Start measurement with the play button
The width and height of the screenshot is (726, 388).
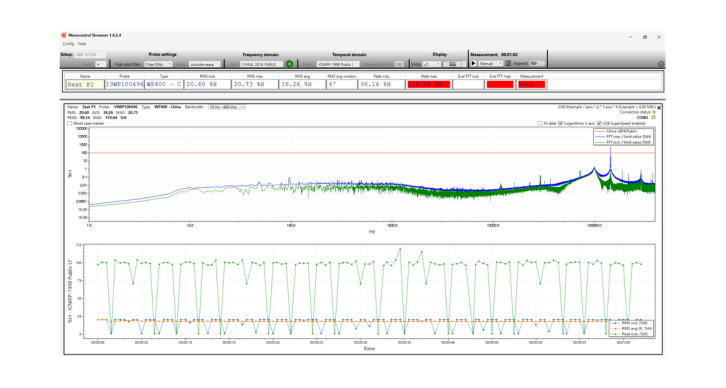(x=474, y=64)
